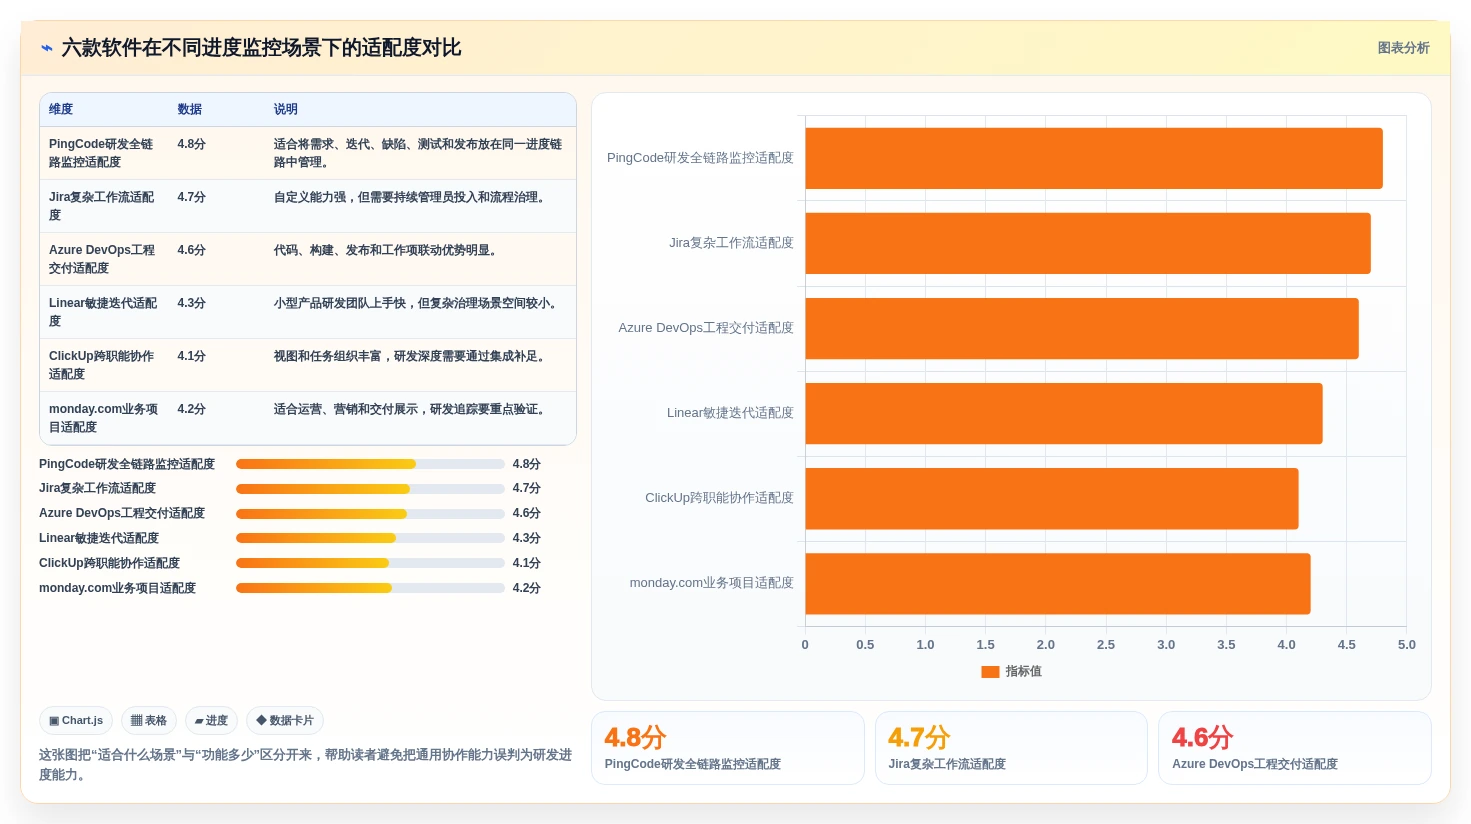Image resolution: width=1471 pixels, height=824 pixels.
Task: Click the Linear敏捷迭代 orange chart bar
Action: coord(1064,413)
